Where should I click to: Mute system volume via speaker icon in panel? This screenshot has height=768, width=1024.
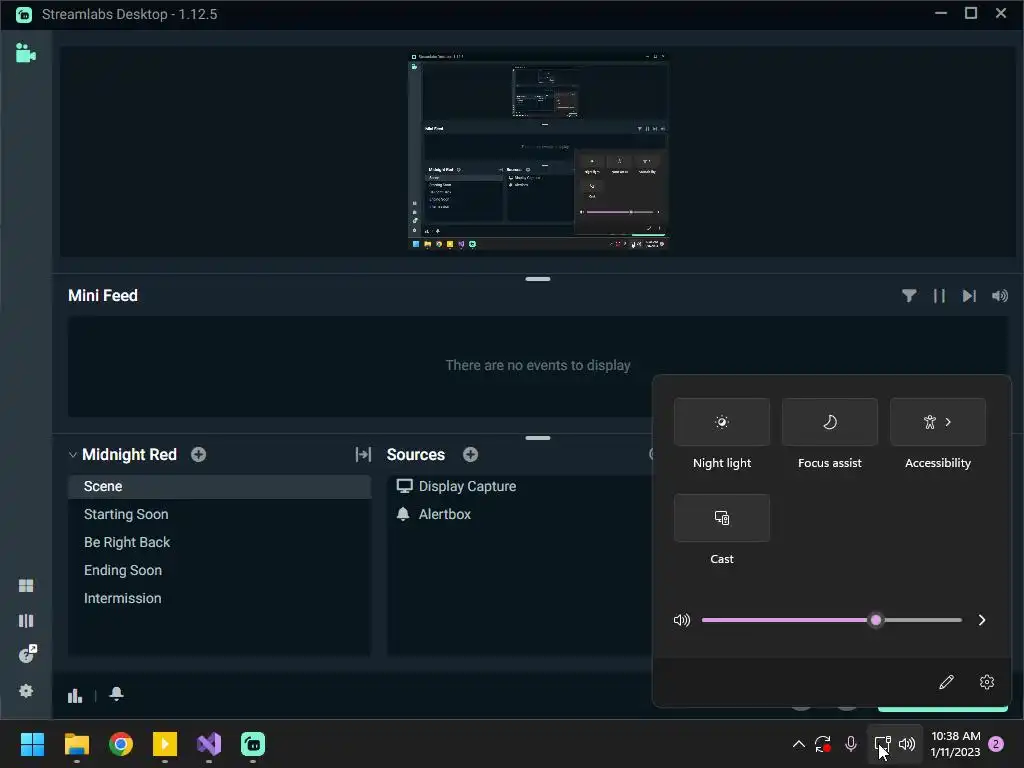tap(682, 620)
